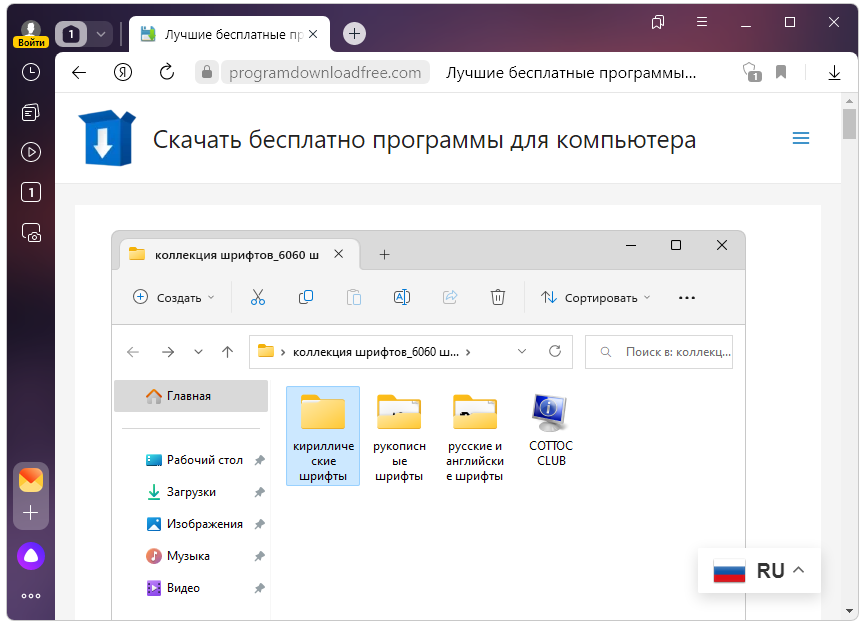Open the browser bookmarks manager icon
Screen dimensions: 863x625
click(658, 22)
